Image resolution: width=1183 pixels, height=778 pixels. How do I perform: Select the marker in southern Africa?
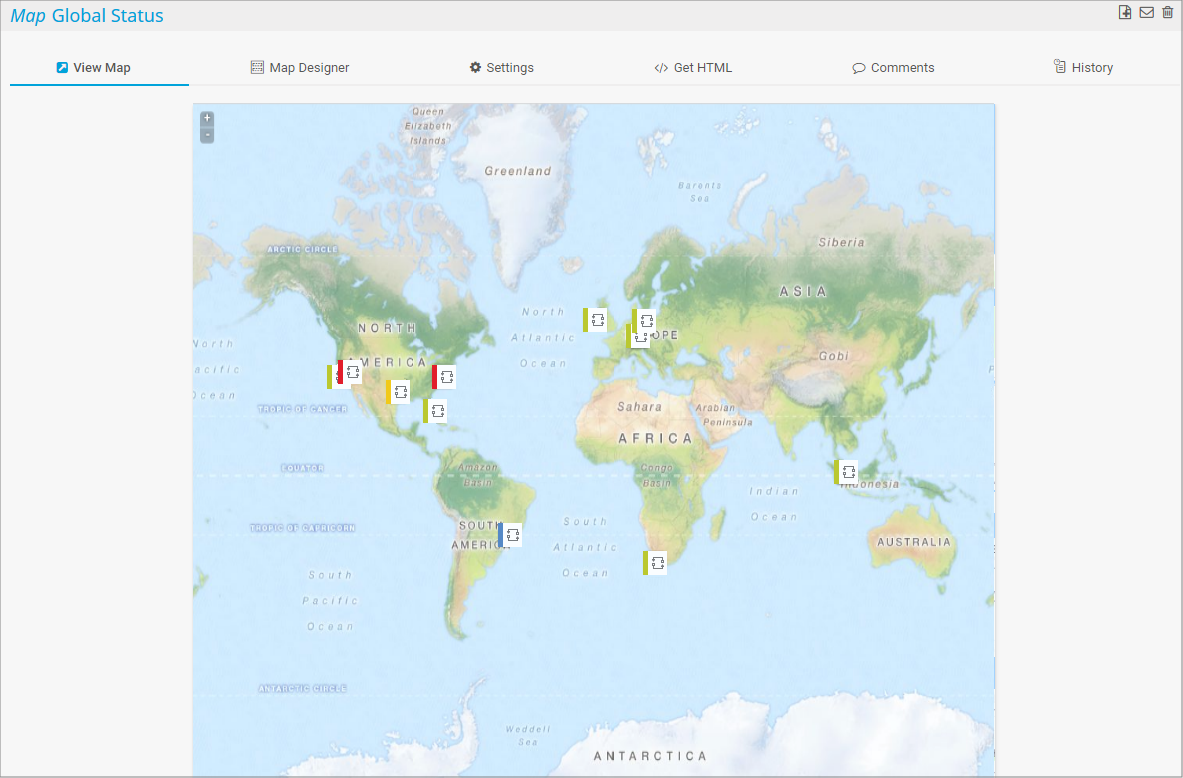(656, 563)
